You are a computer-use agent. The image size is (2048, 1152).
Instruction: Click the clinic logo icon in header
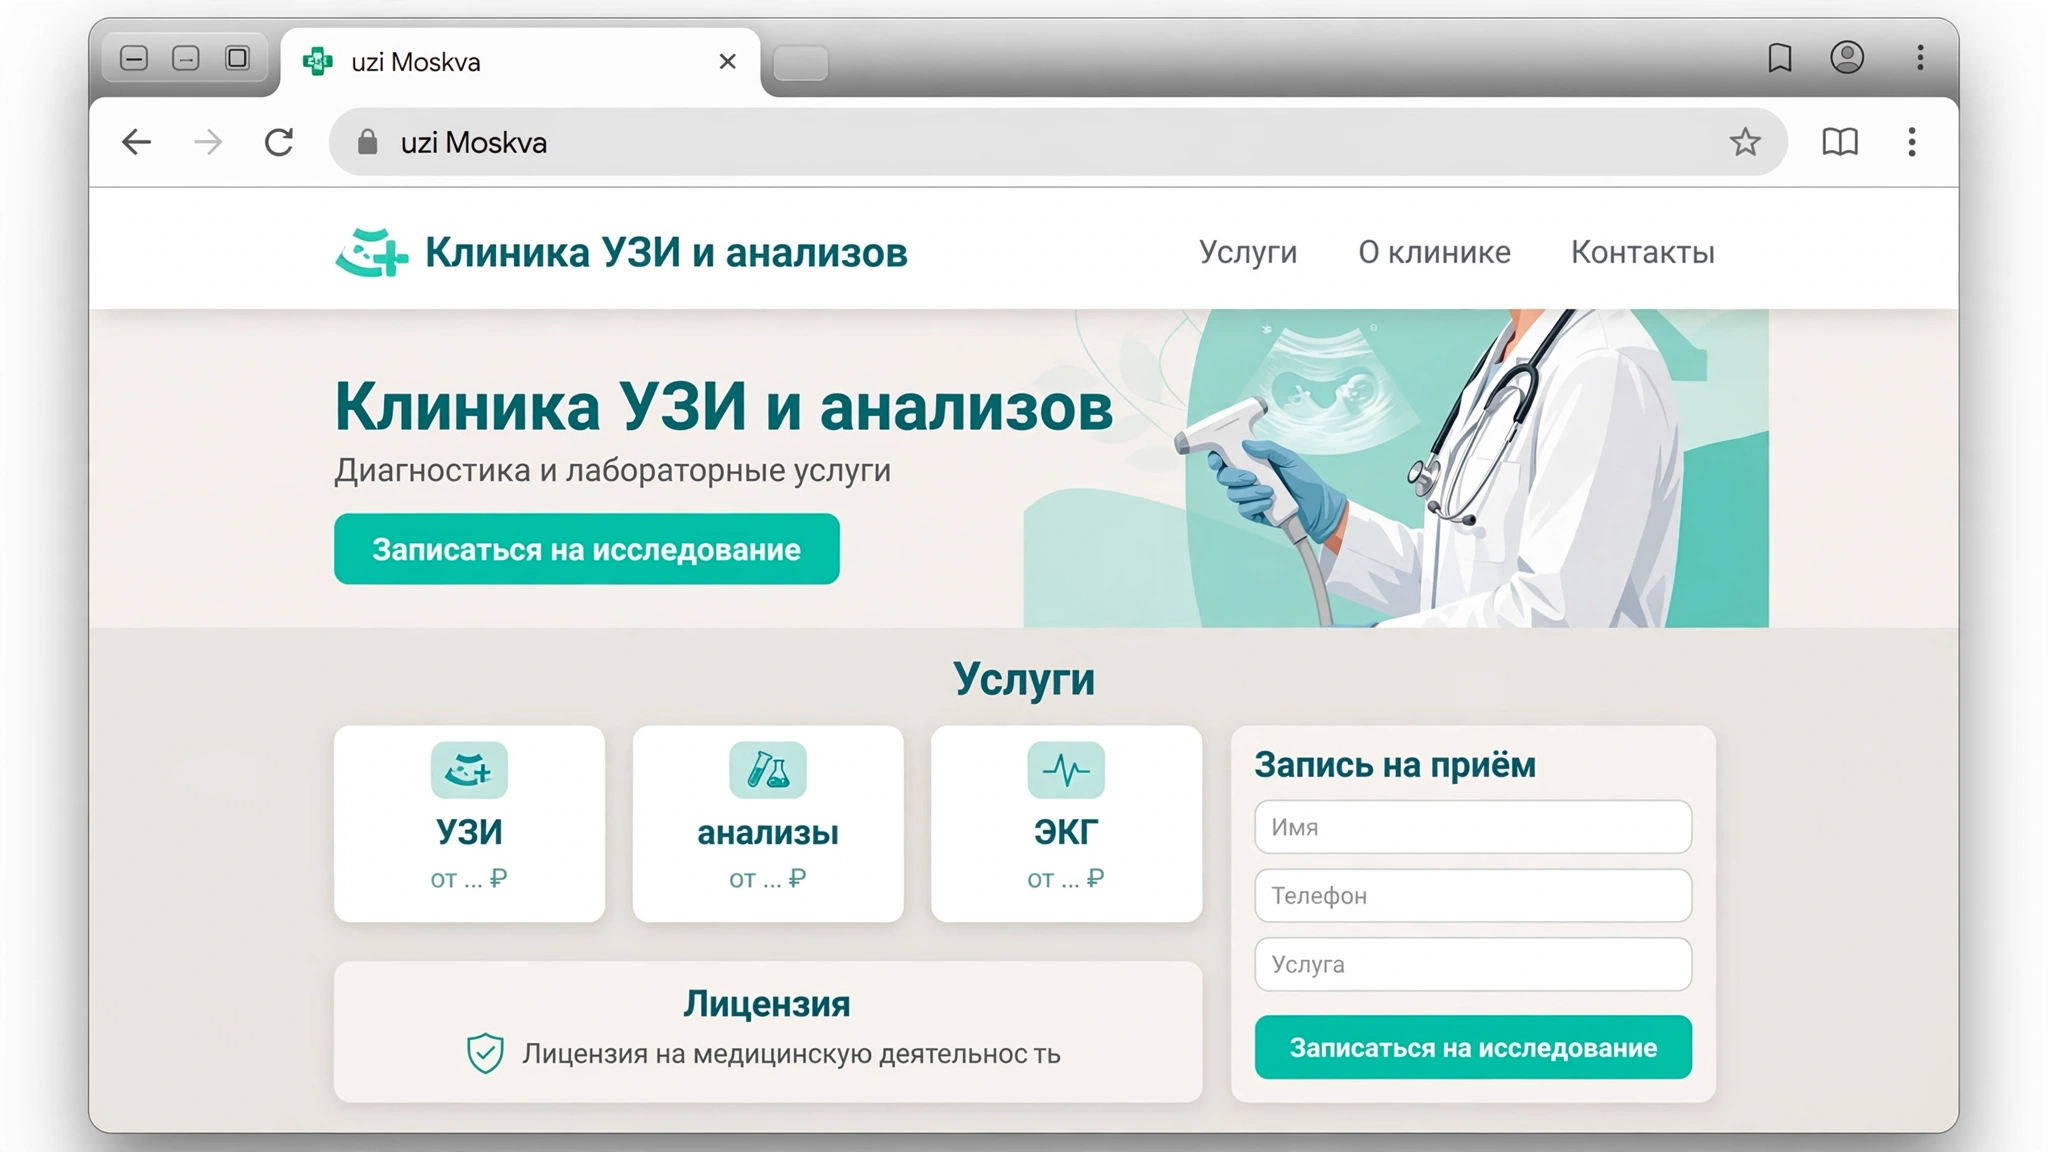371,252
